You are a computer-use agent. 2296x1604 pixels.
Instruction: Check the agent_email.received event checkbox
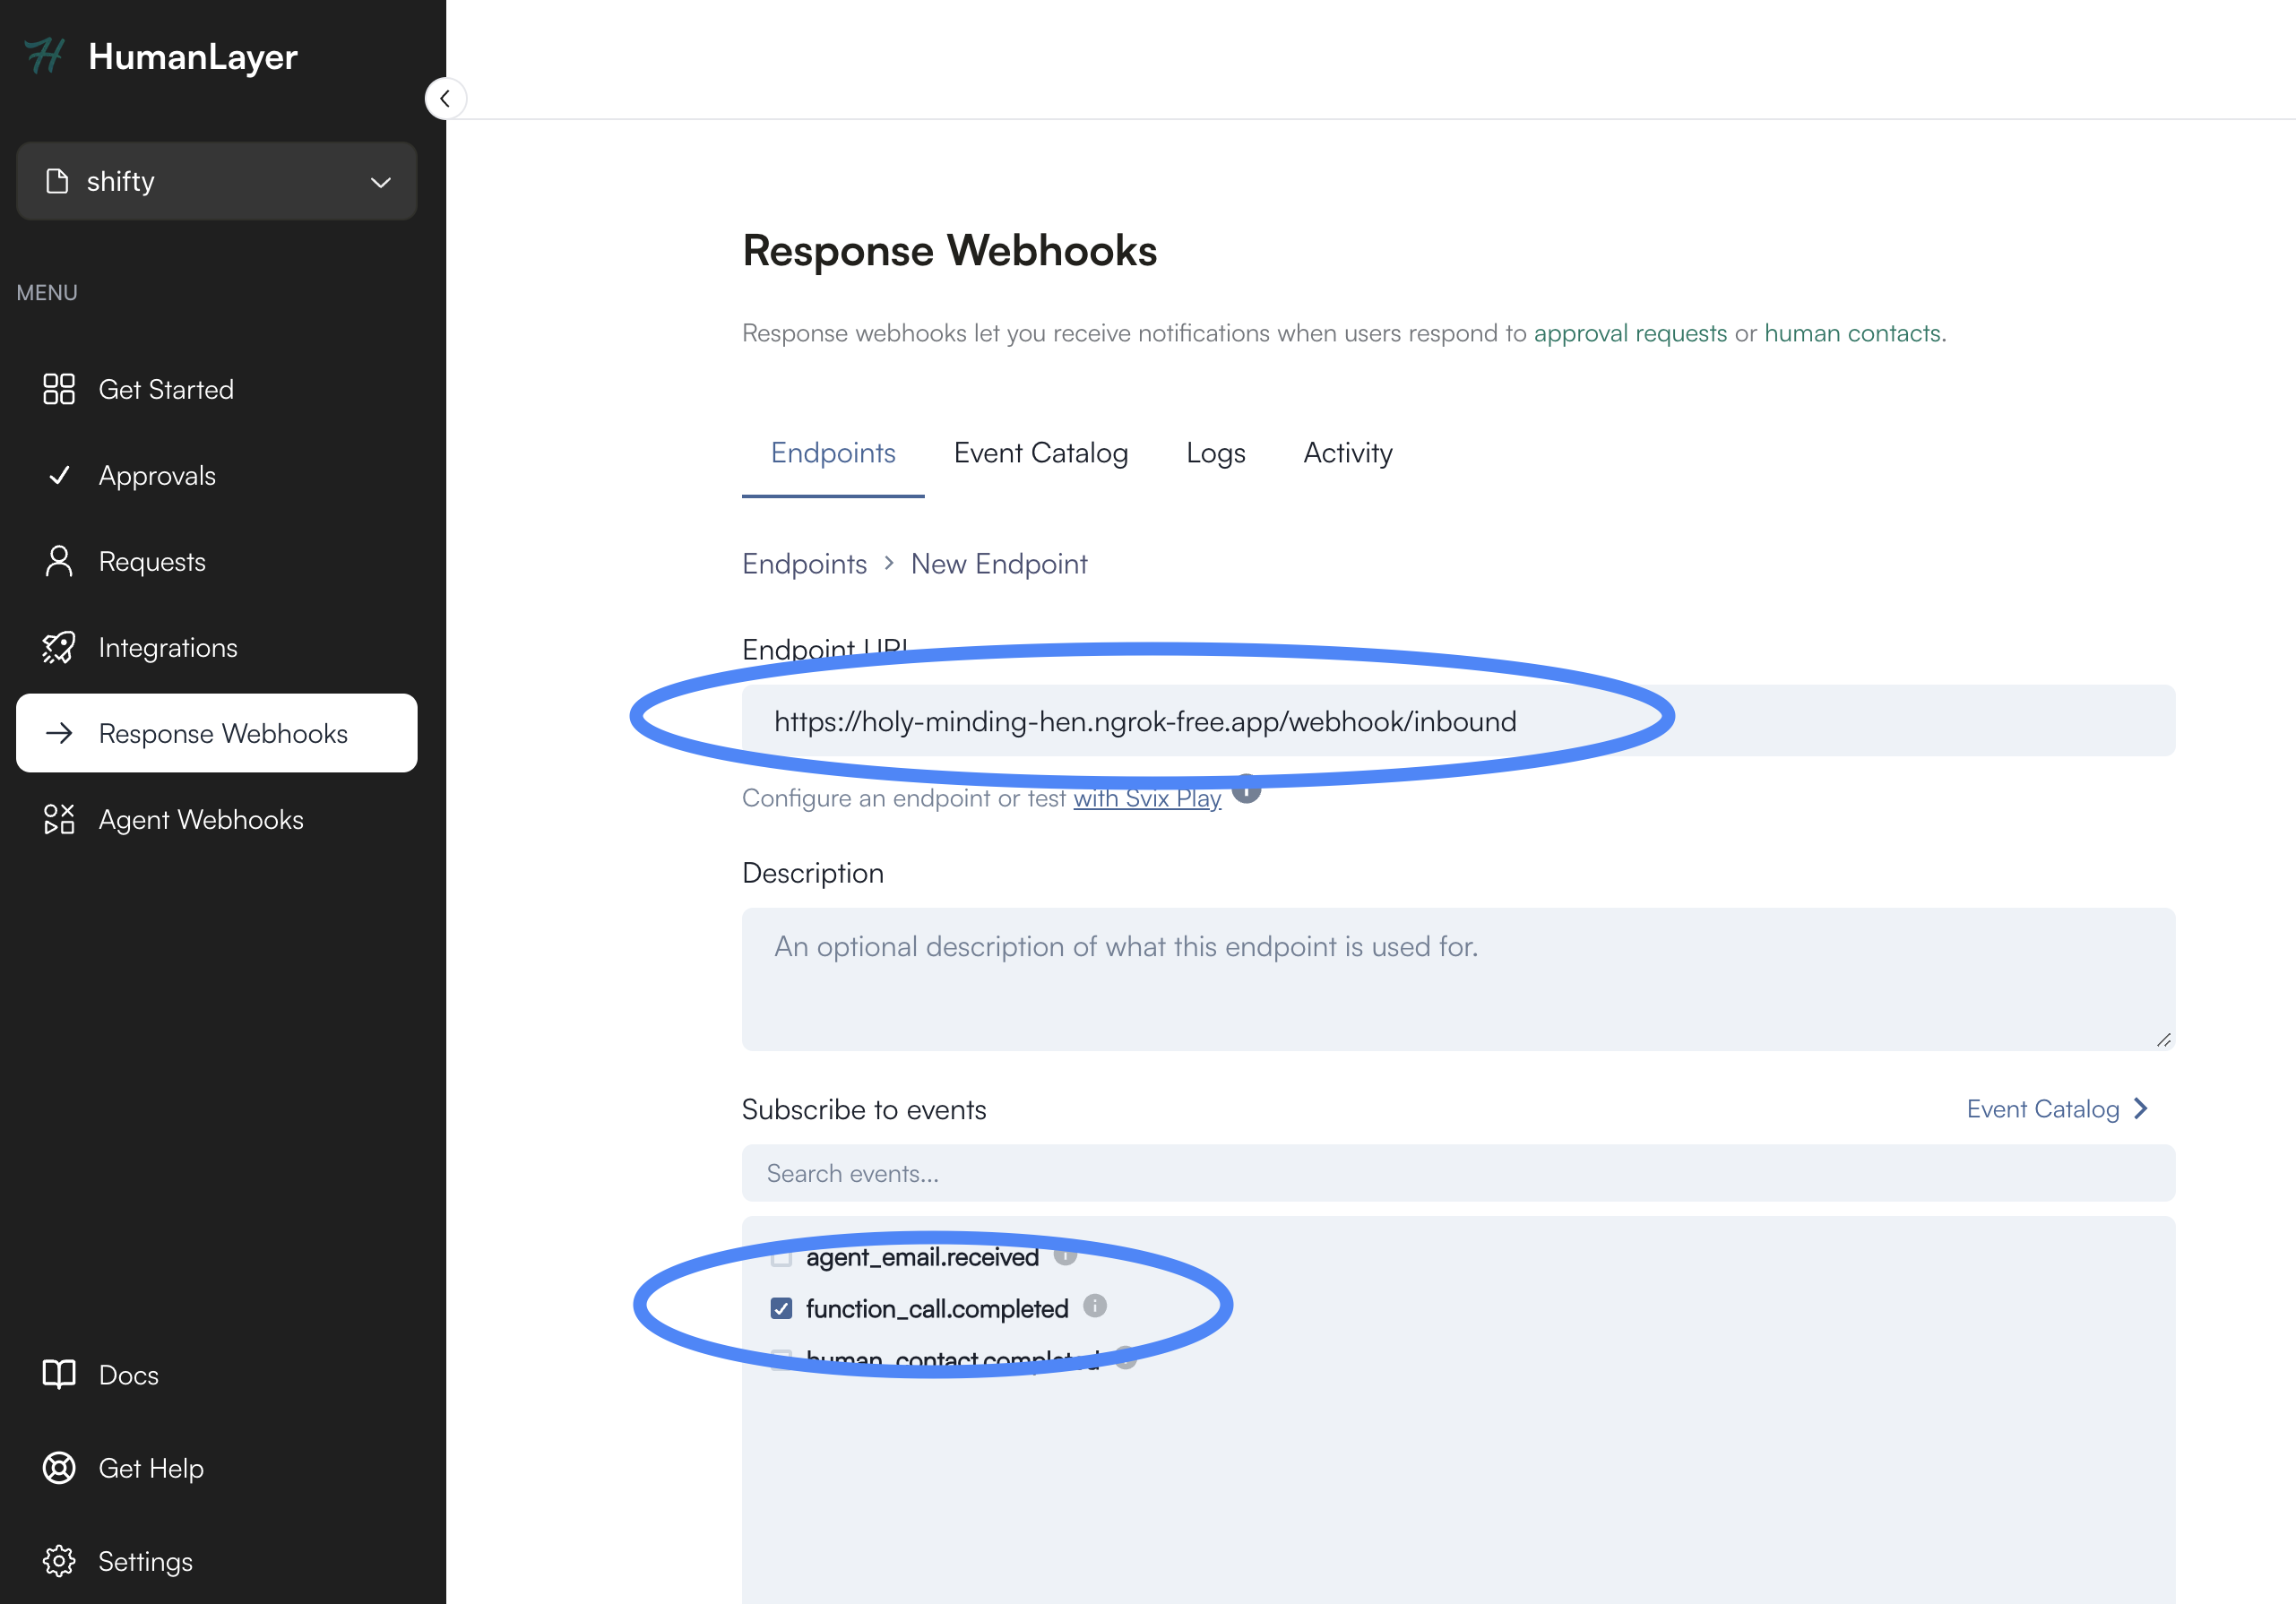coord(781,1257)
